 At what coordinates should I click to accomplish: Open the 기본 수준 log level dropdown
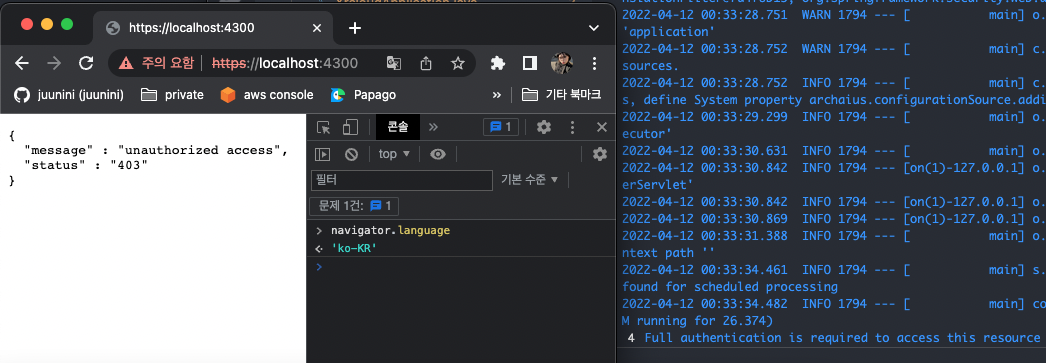pyautogui.click(x=530, y=180)
